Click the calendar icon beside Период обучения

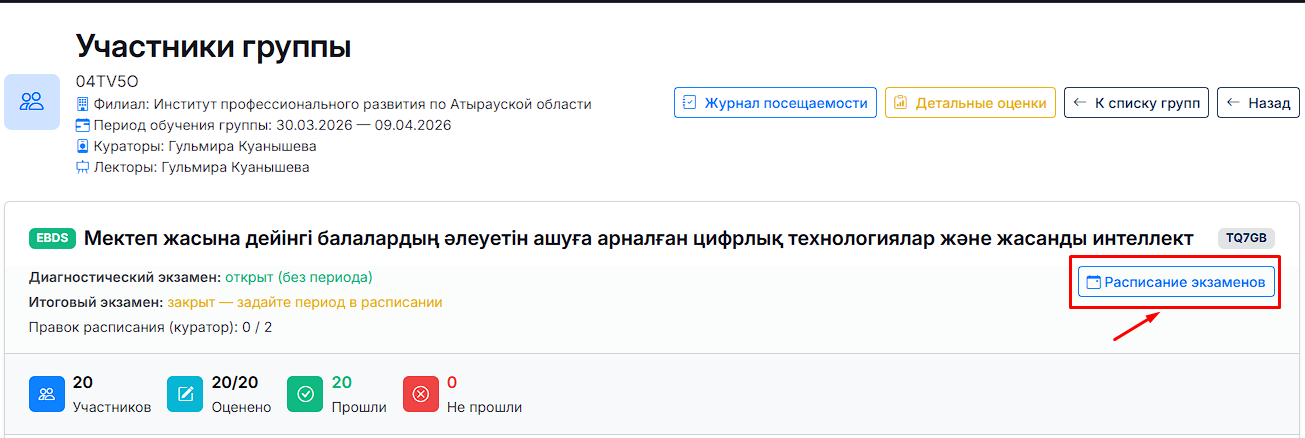point(83,125)
